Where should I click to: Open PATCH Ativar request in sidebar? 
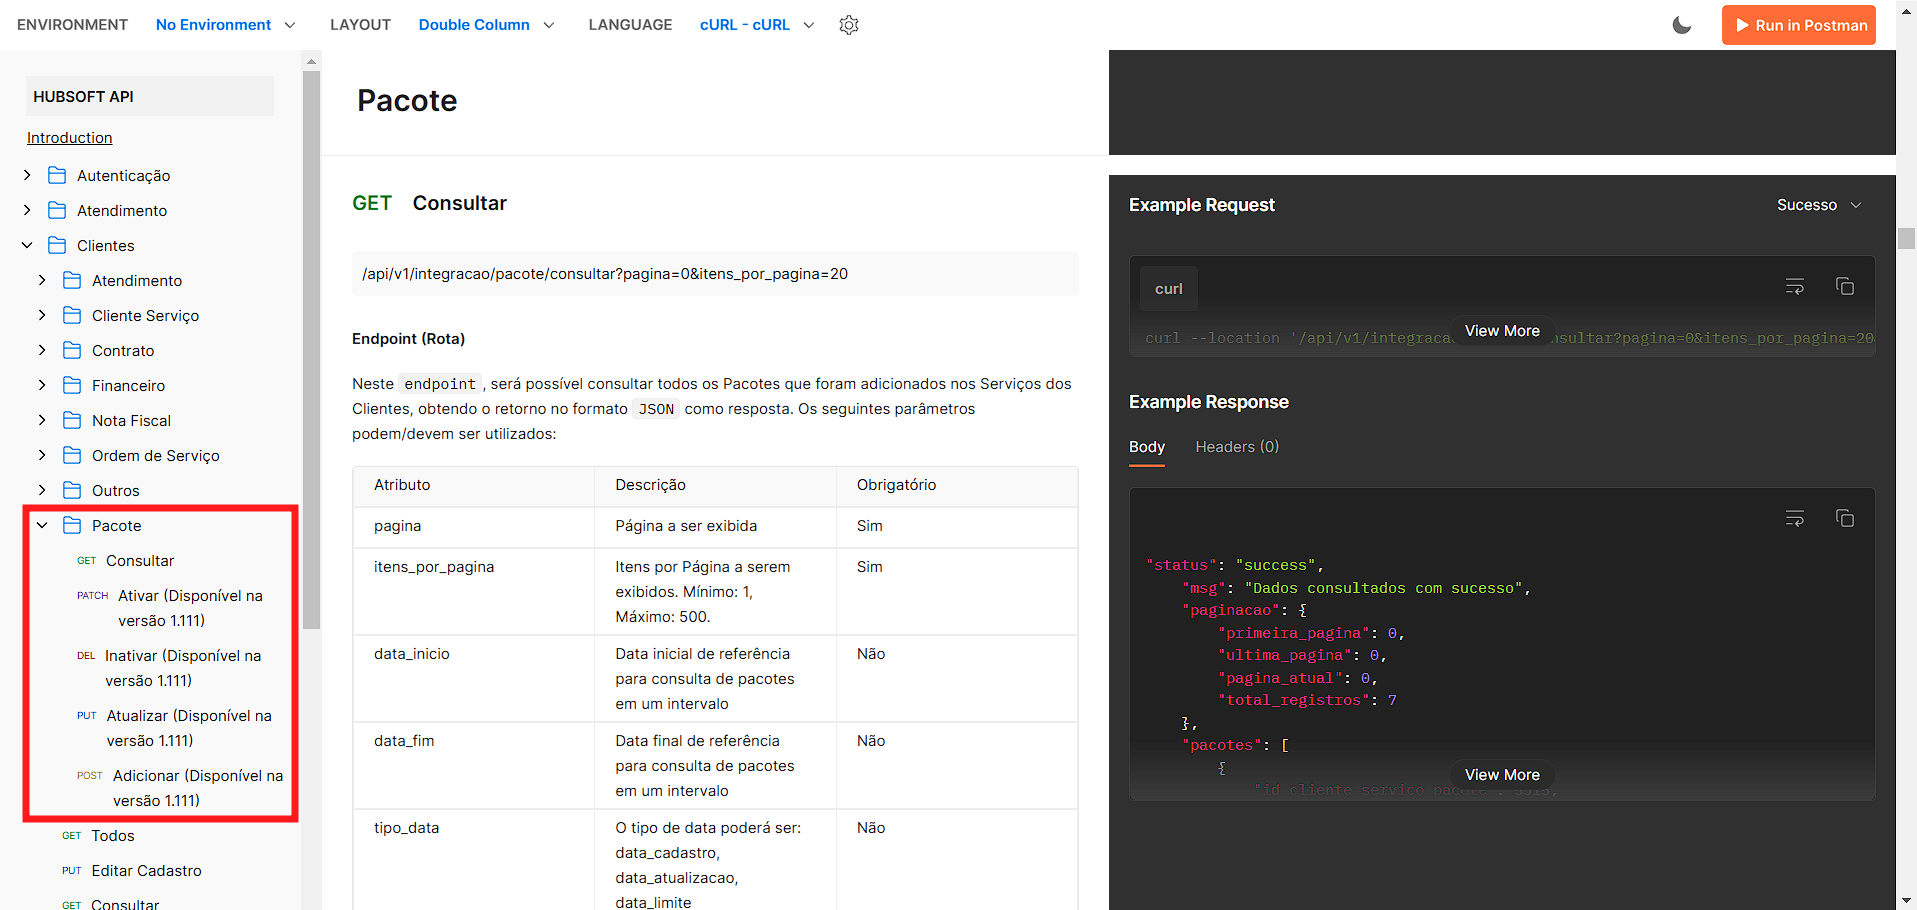170,608
